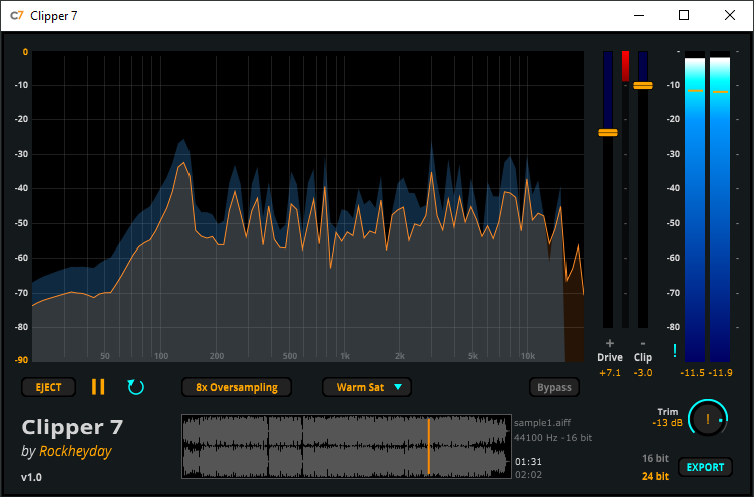Click the left output level -11.5 readout
The image size is (754, 497).
(692, 373)
